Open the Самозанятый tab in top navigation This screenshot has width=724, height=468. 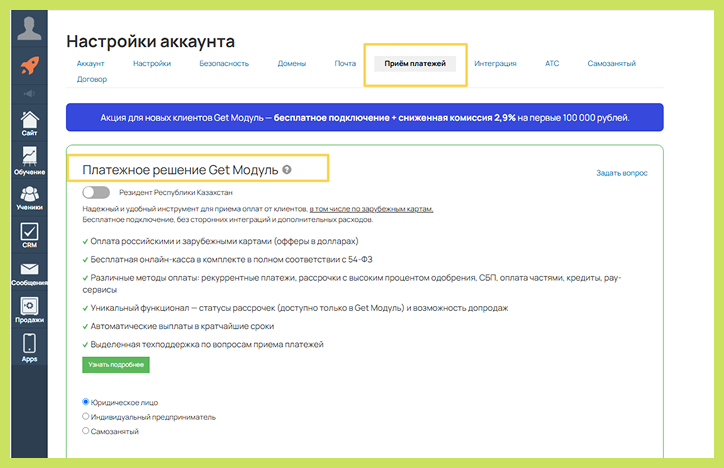coord(611,63)
